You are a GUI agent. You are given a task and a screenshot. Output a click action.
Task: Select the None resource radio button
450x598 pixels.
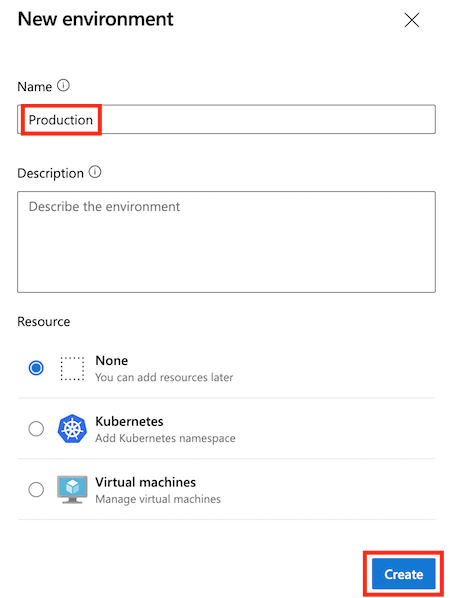(36, 368)
